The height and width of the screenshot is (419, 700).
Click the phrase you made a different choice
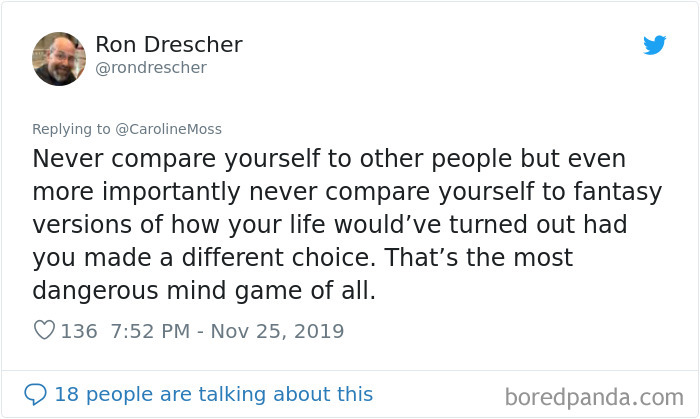[x=204, y=258]
